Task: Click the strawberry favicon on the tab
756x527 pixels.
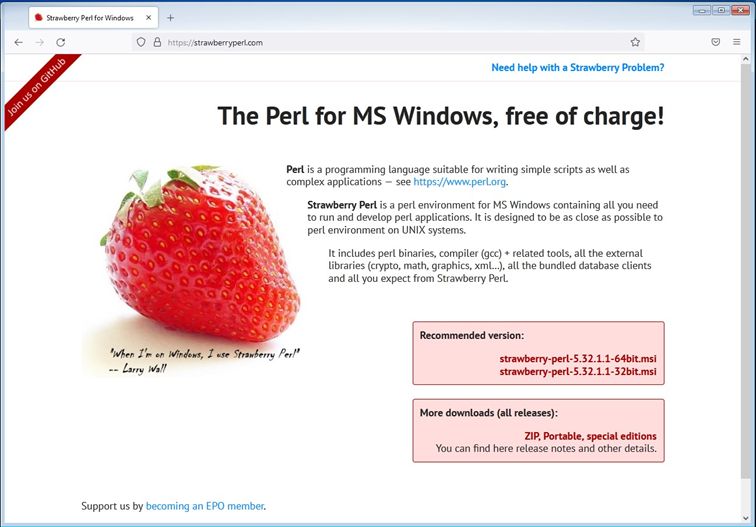Action: coord(39,18)
